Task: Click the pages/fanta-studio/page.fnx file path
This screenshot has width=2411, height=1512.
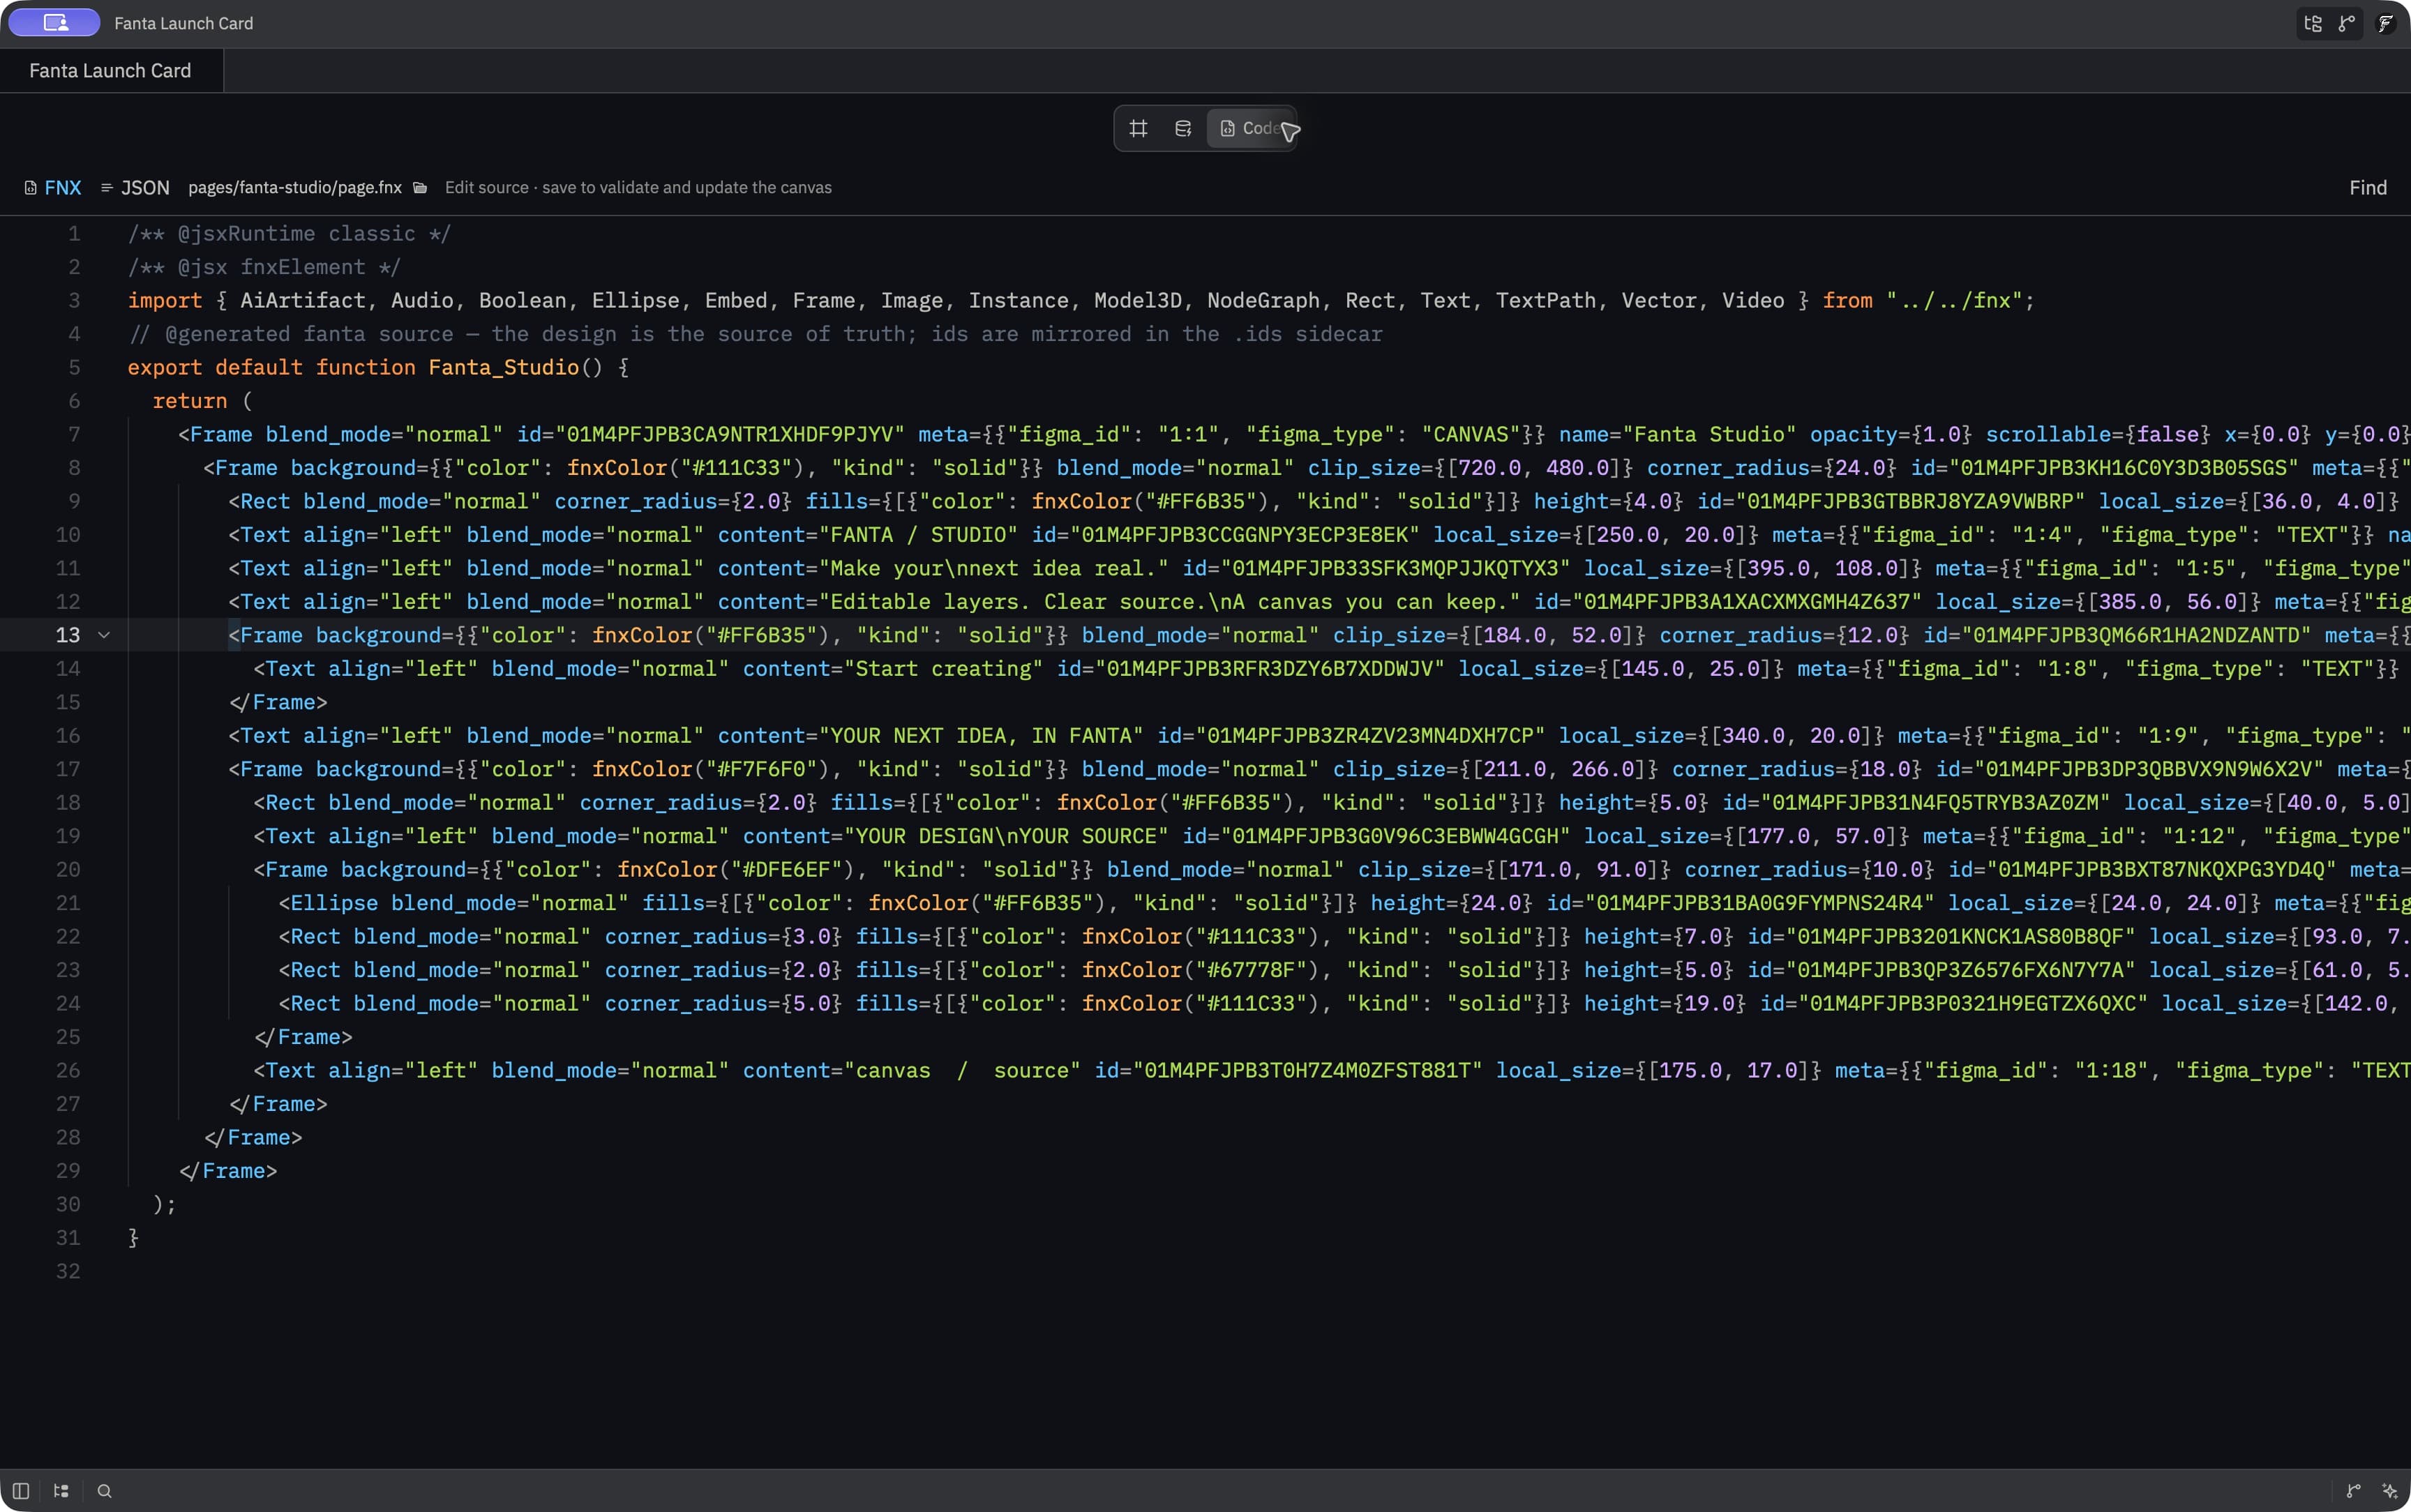Action: (x=295, y=187)
